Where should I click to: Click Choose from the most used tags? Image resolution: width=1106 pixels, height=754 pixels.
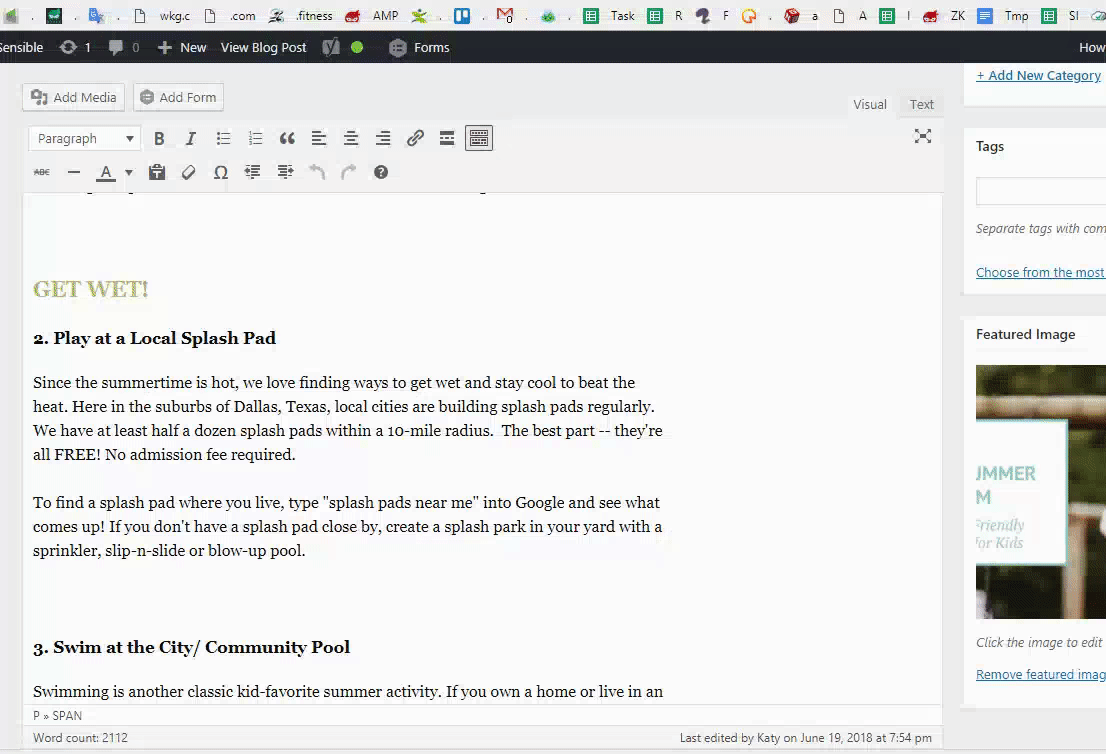click(x=1040, y=272)
